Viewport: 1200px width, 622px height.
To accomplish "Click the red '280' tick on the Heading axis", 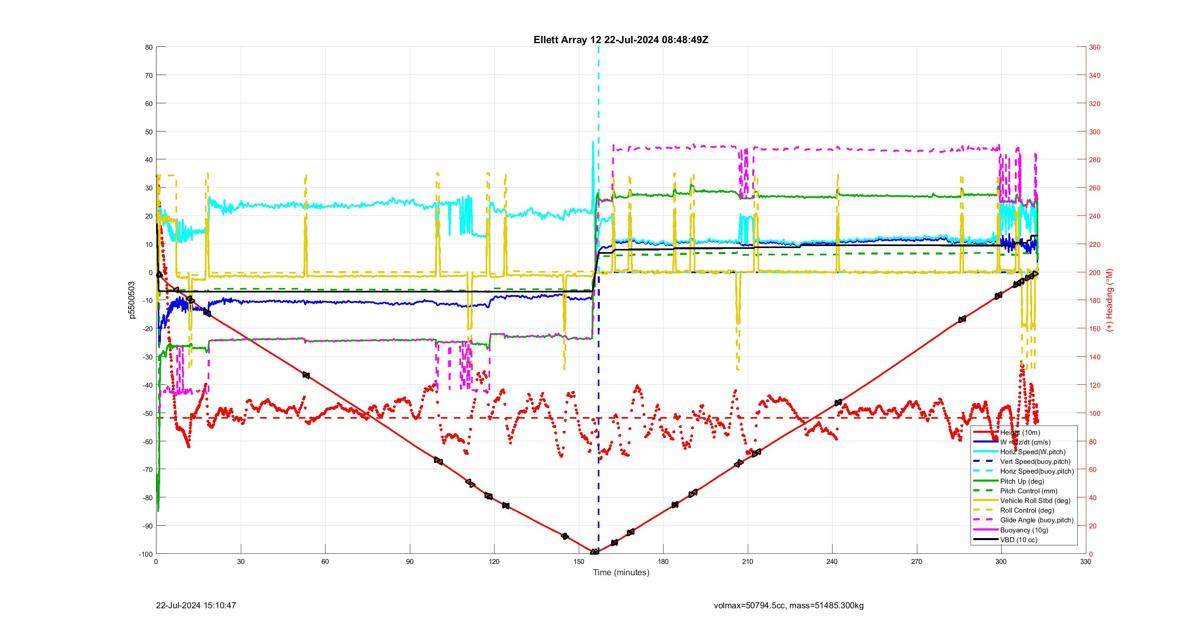I will (1095, 160).
